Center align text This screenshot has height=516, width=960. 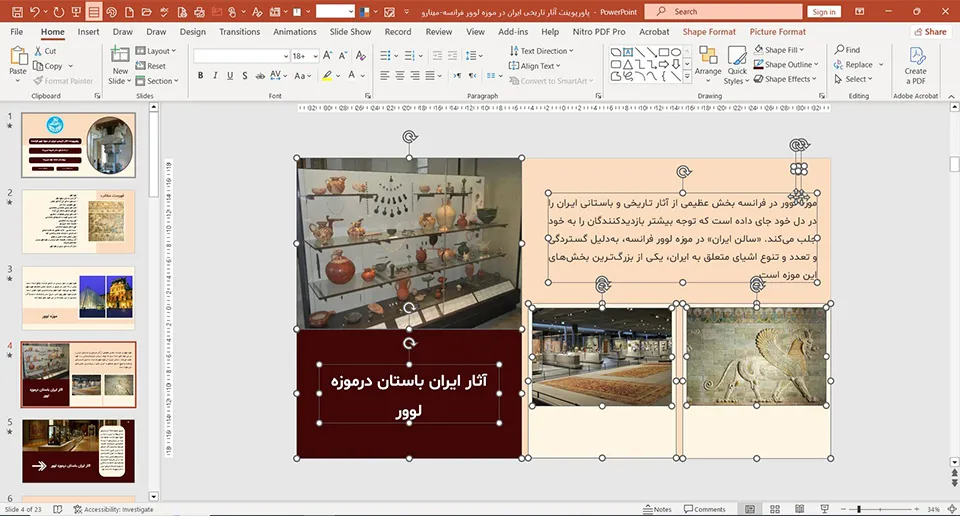(x=399, y=75)
